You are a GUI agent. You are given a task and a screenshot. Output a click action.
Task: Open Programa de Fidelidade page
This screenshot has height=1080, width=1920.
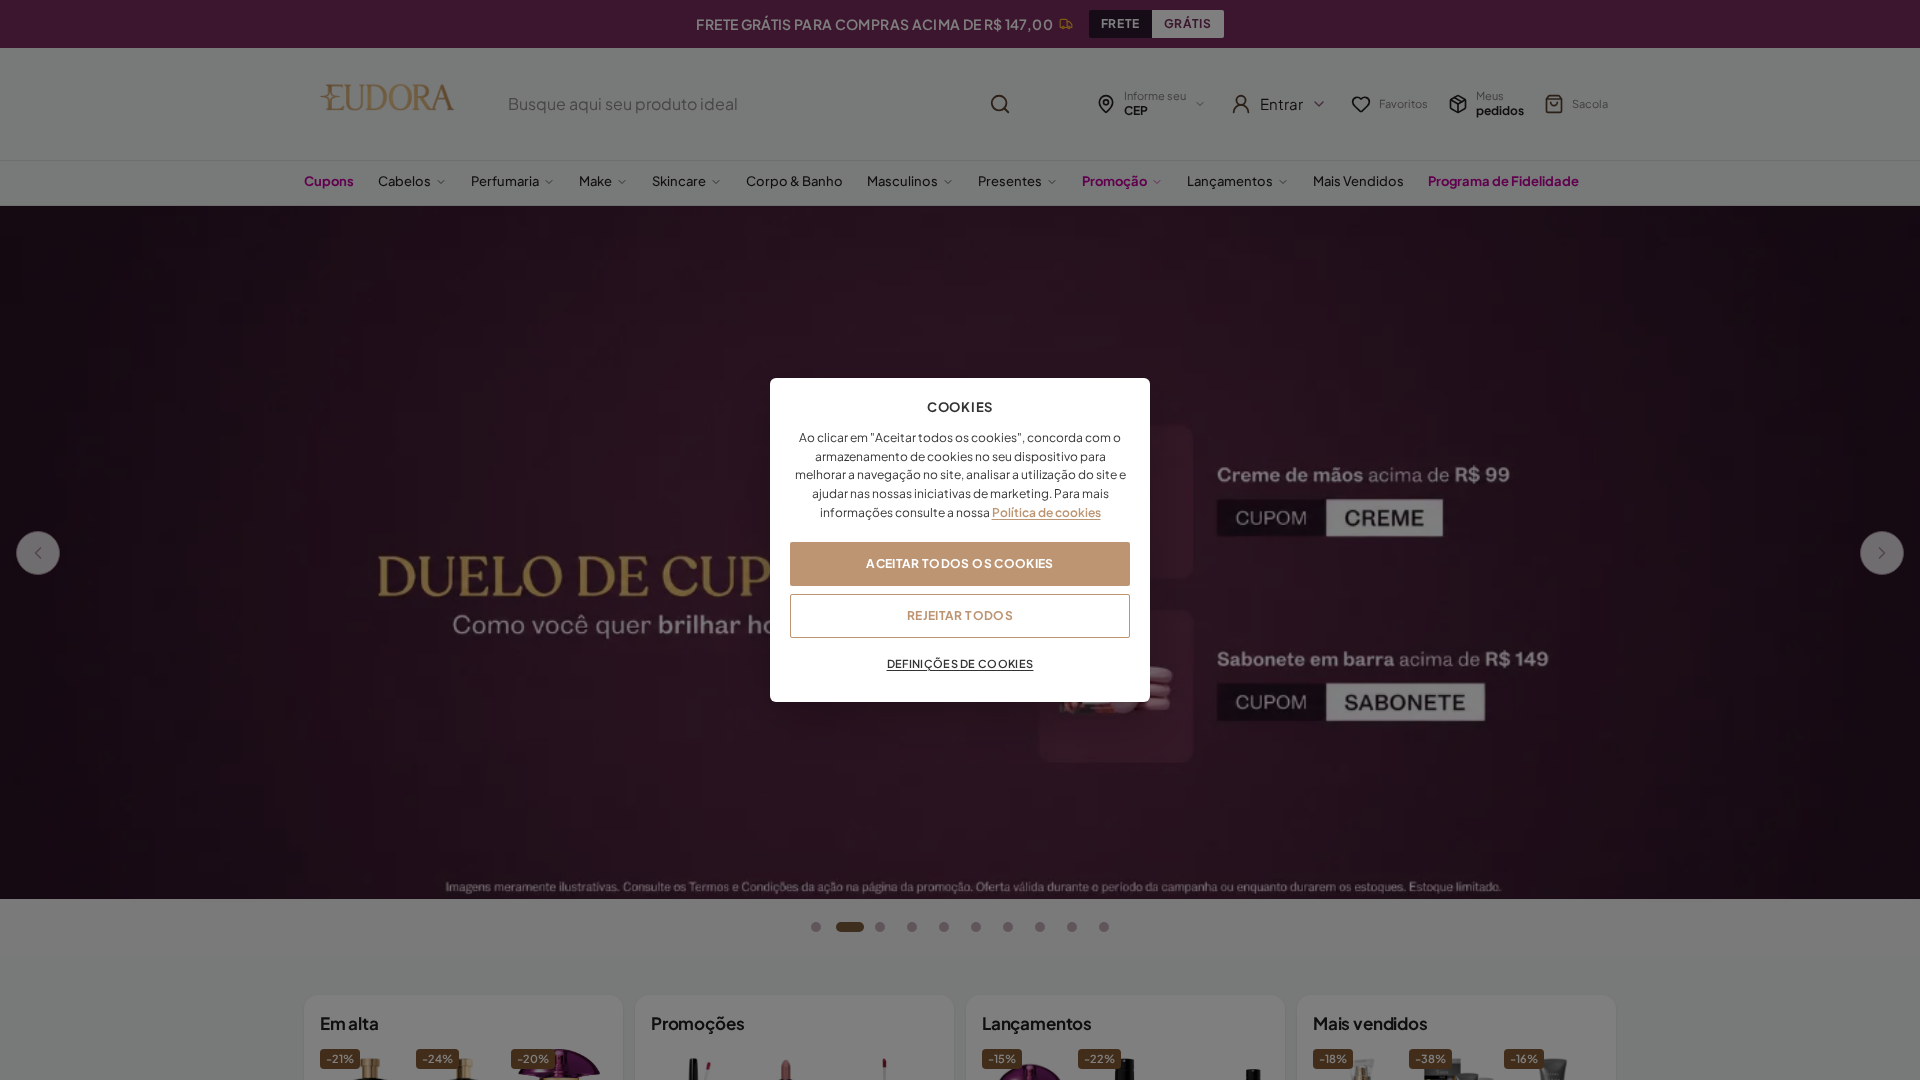pyautogui.click(x=1503, y=182)
